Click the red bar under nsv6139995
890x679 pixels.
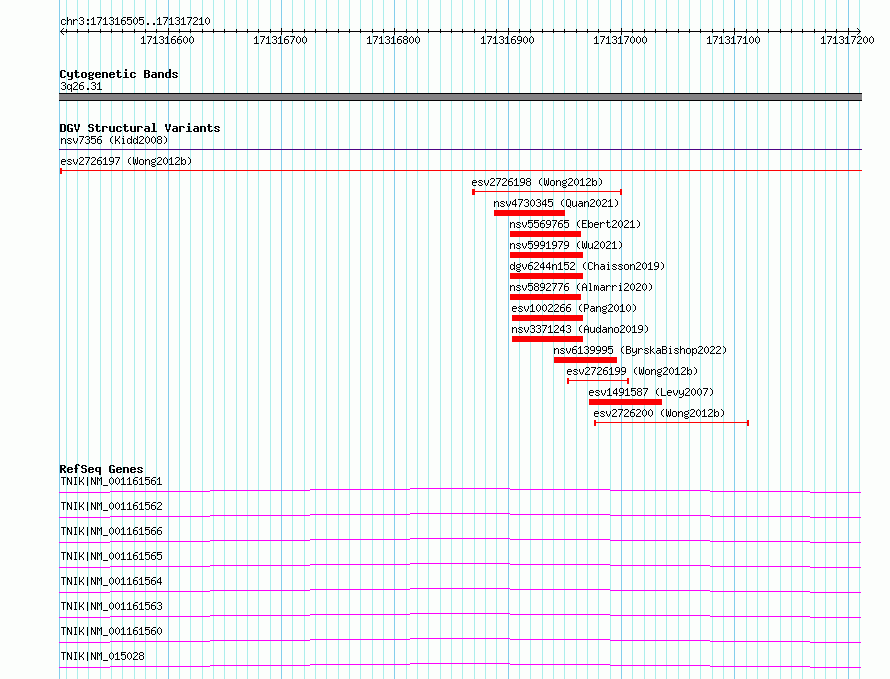click(x=585, y=360)
